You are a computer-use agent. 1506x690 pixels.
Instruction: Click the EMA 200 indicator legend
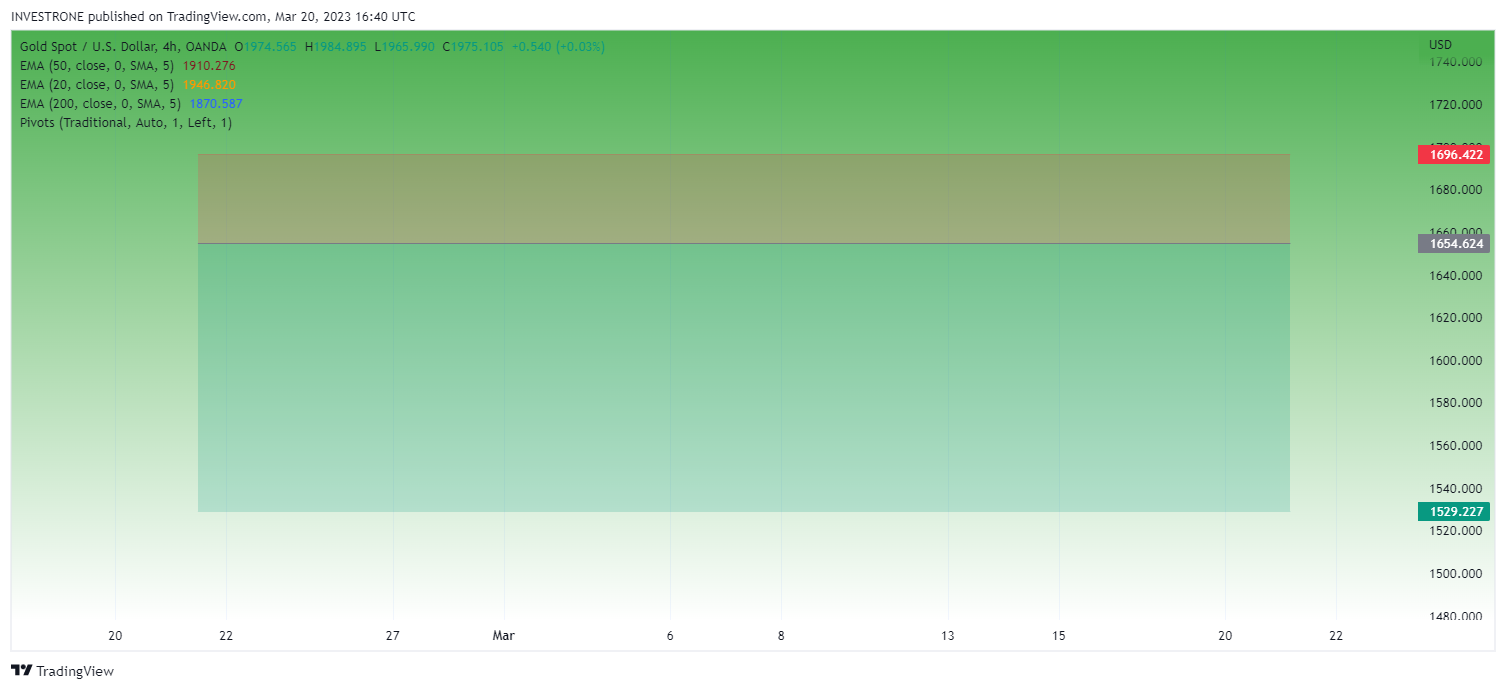pos(101,103)
